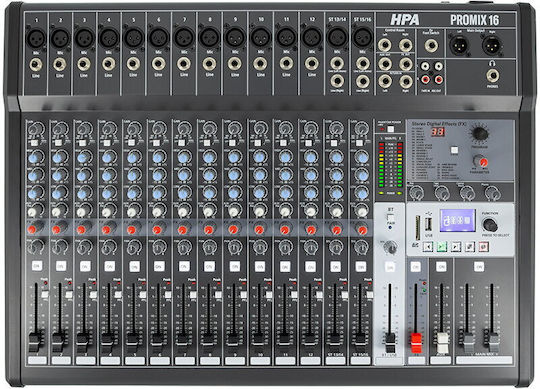Select the left Control Room output jack

[x=384, y=45]
